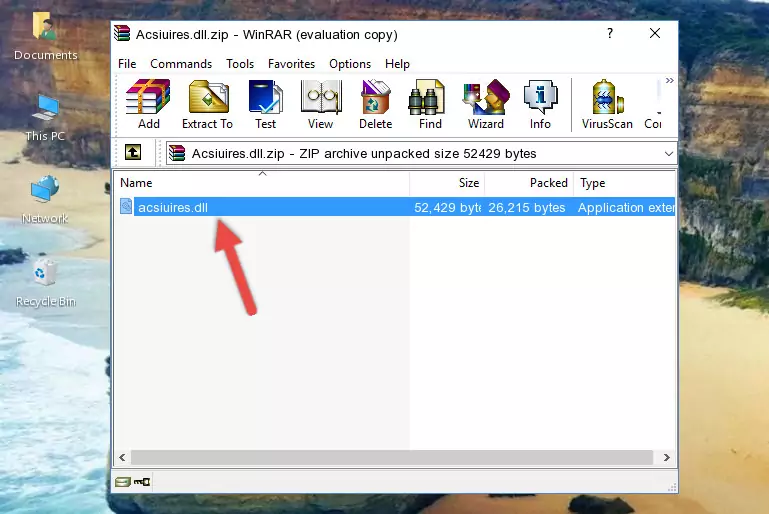Click the horizontal scrollbar right arrow
The image size is (769, 514).
666,458
